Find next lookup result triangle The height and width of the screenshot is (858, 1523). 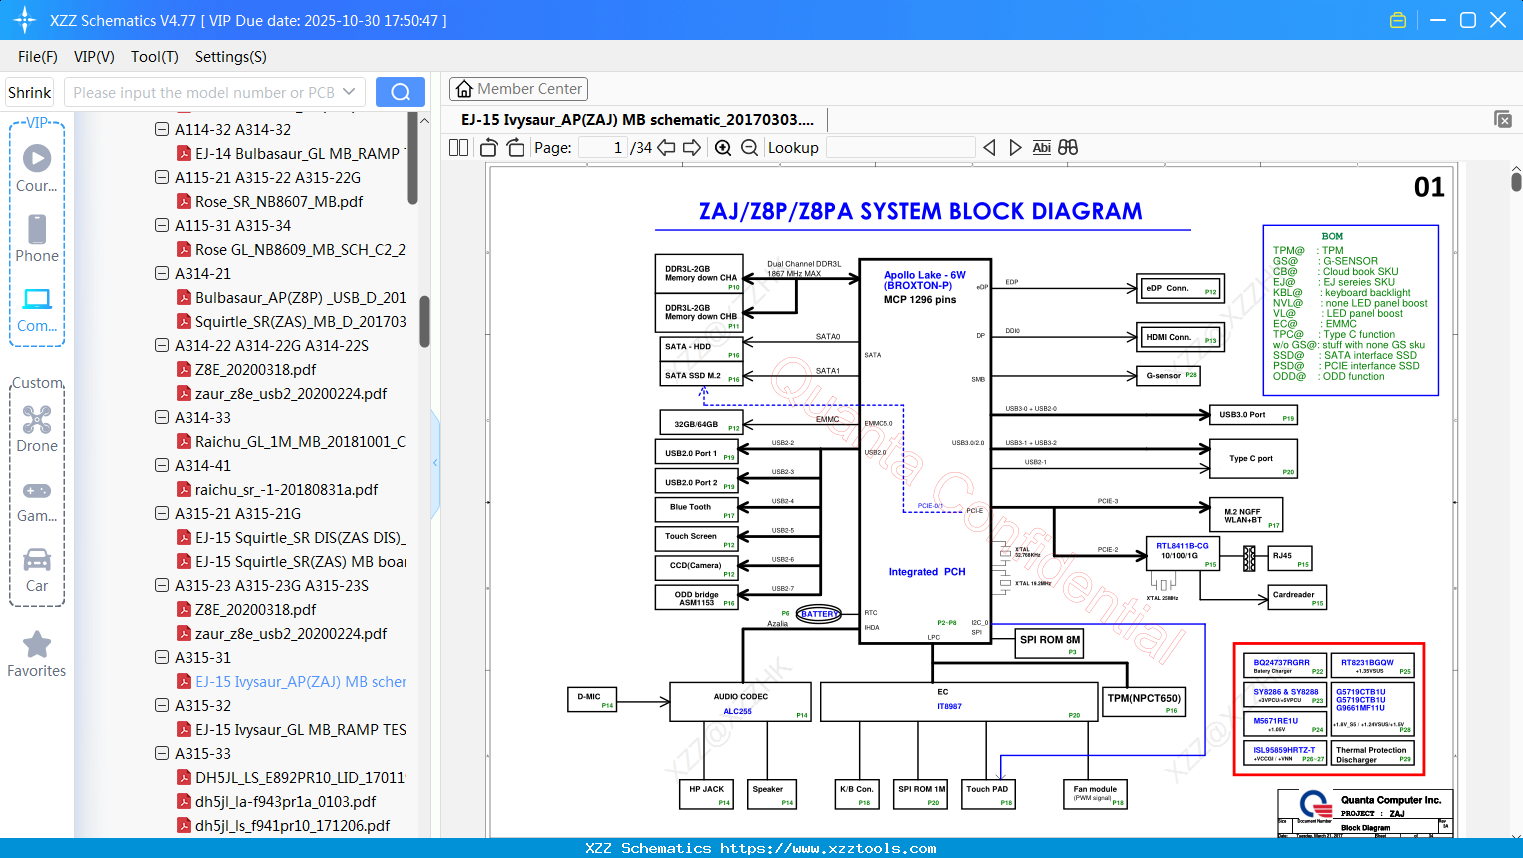(1015, 147)
